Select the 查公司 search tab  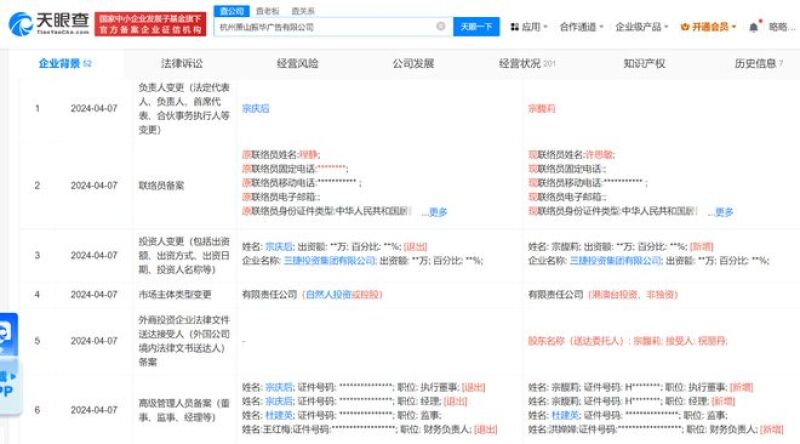click(232, 11)
